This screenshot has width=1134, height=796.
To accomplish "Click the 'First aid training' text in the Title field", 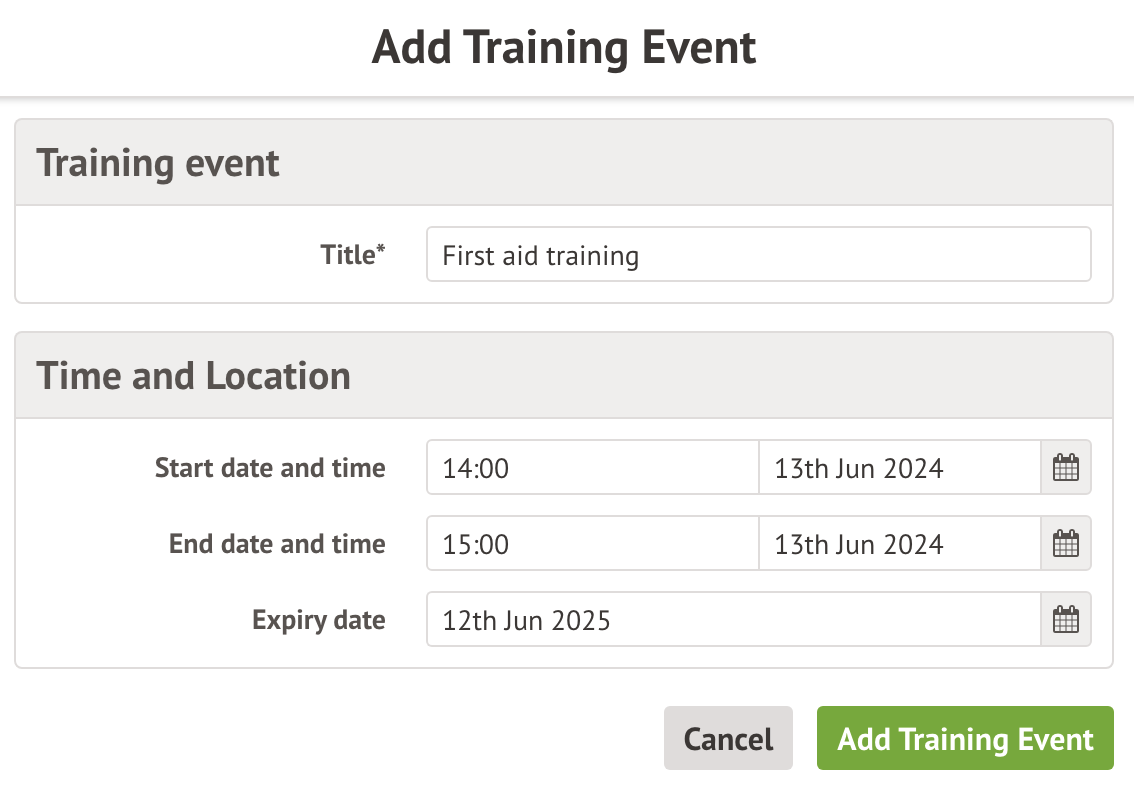I will 540,256.
